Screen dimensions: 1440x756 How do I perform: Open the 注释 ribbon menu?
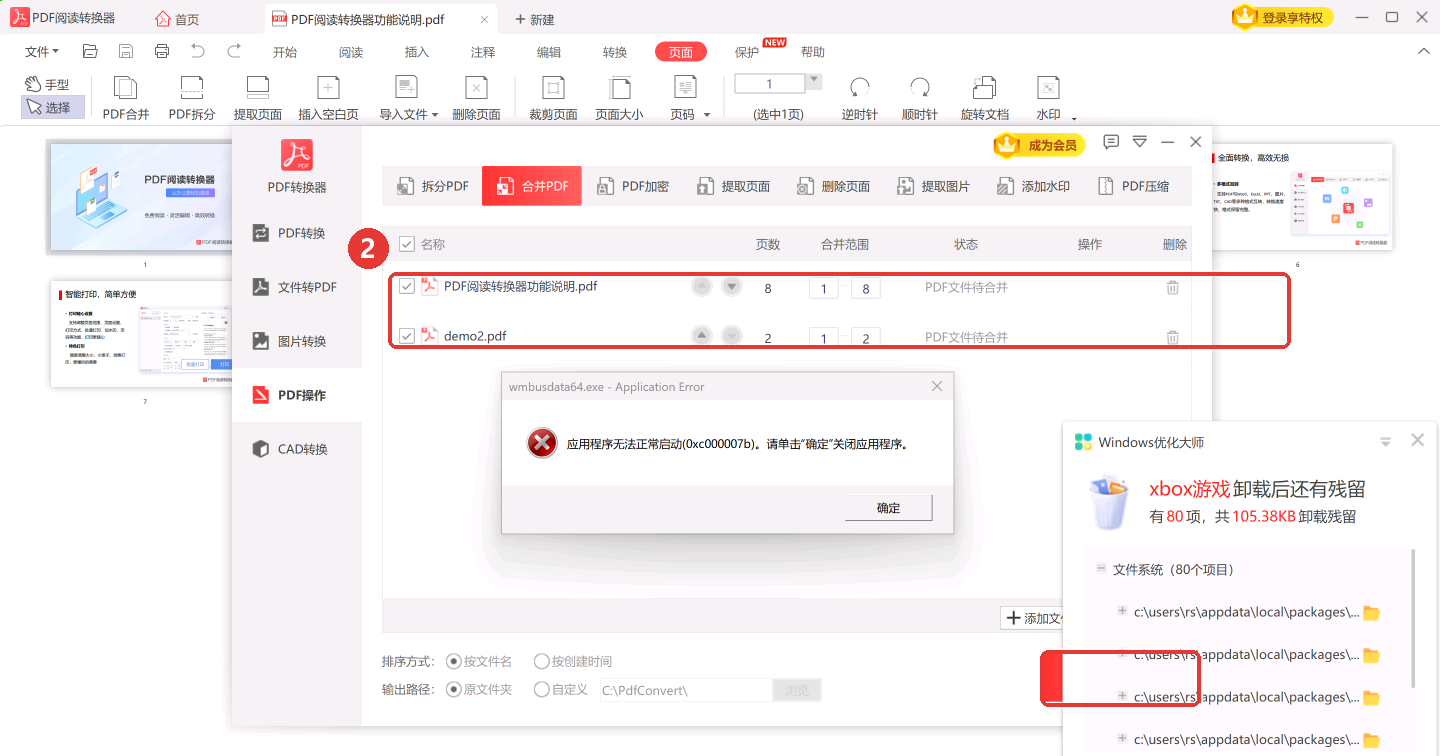483,52
